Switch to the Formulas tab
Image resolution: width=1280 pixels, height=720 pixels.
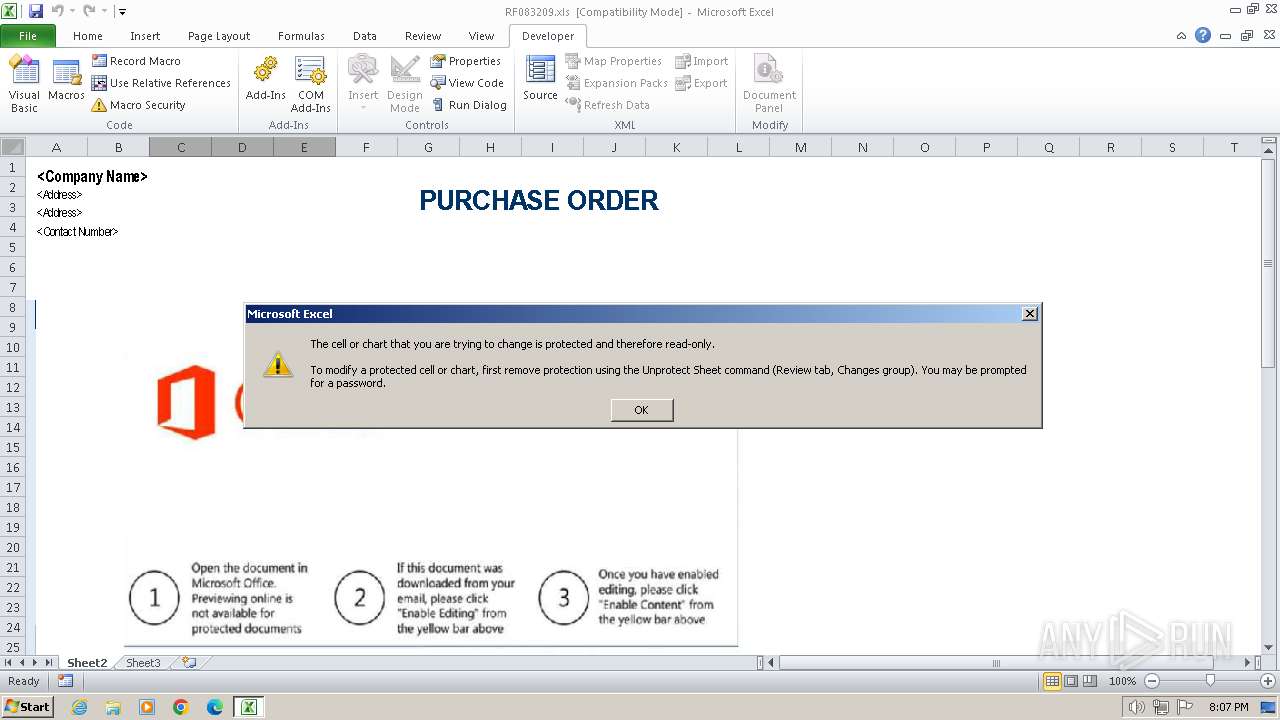[x=301, y=36]
